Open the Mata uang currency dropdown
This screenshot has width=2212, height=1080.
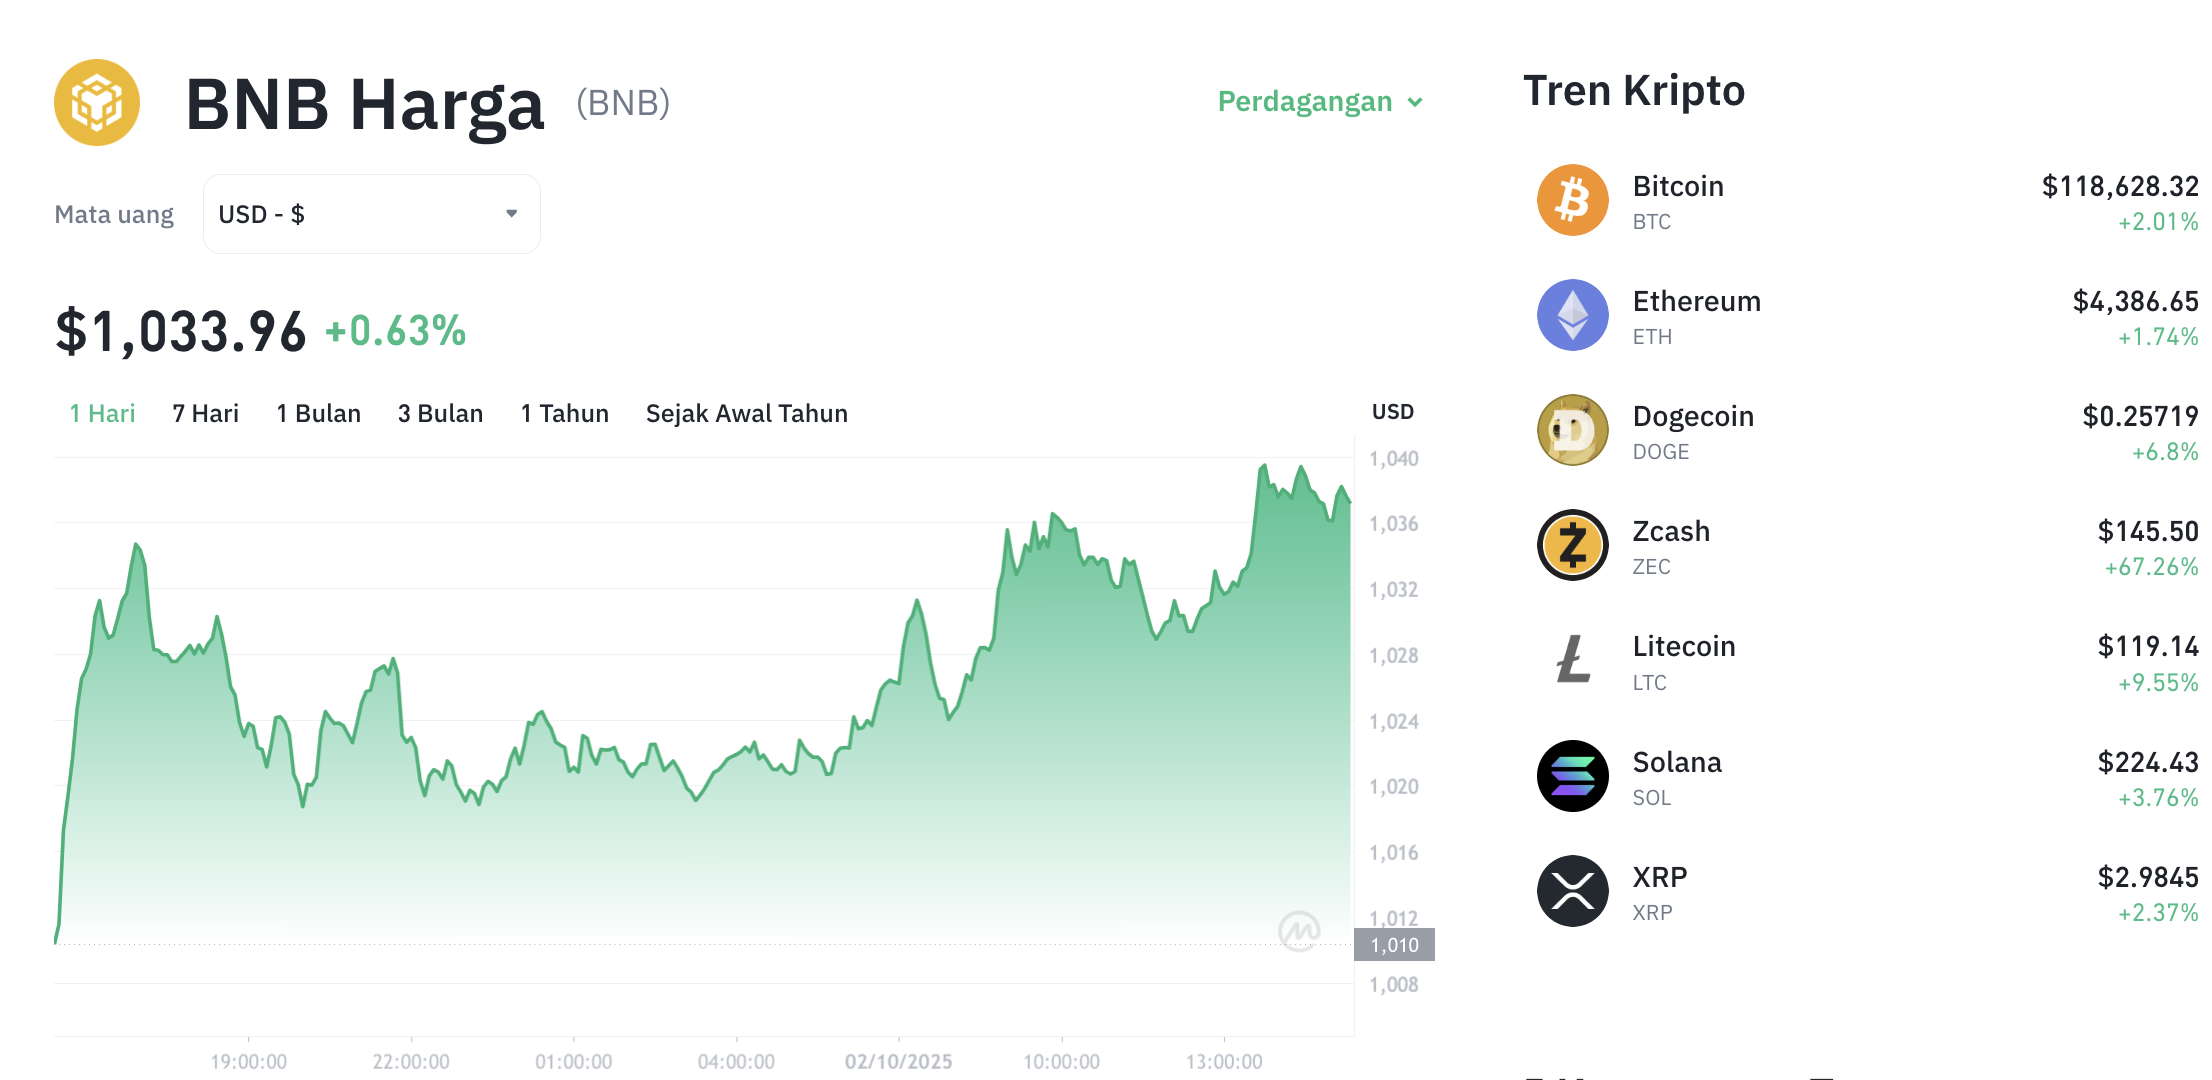pyautogui.click(x=371, y=214)
